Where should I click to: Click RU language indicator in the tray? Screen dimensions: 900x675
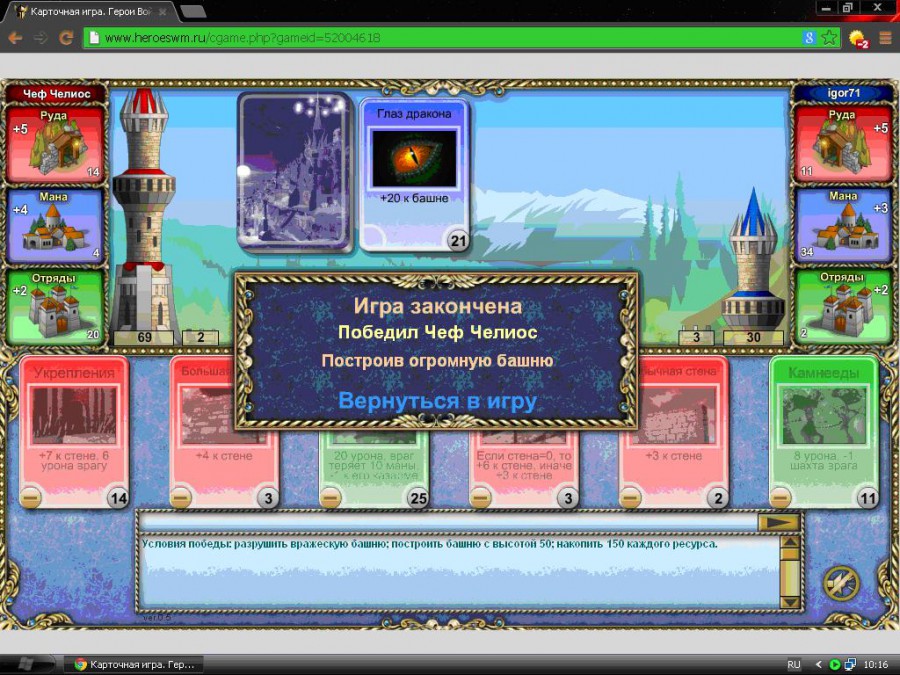794,665
